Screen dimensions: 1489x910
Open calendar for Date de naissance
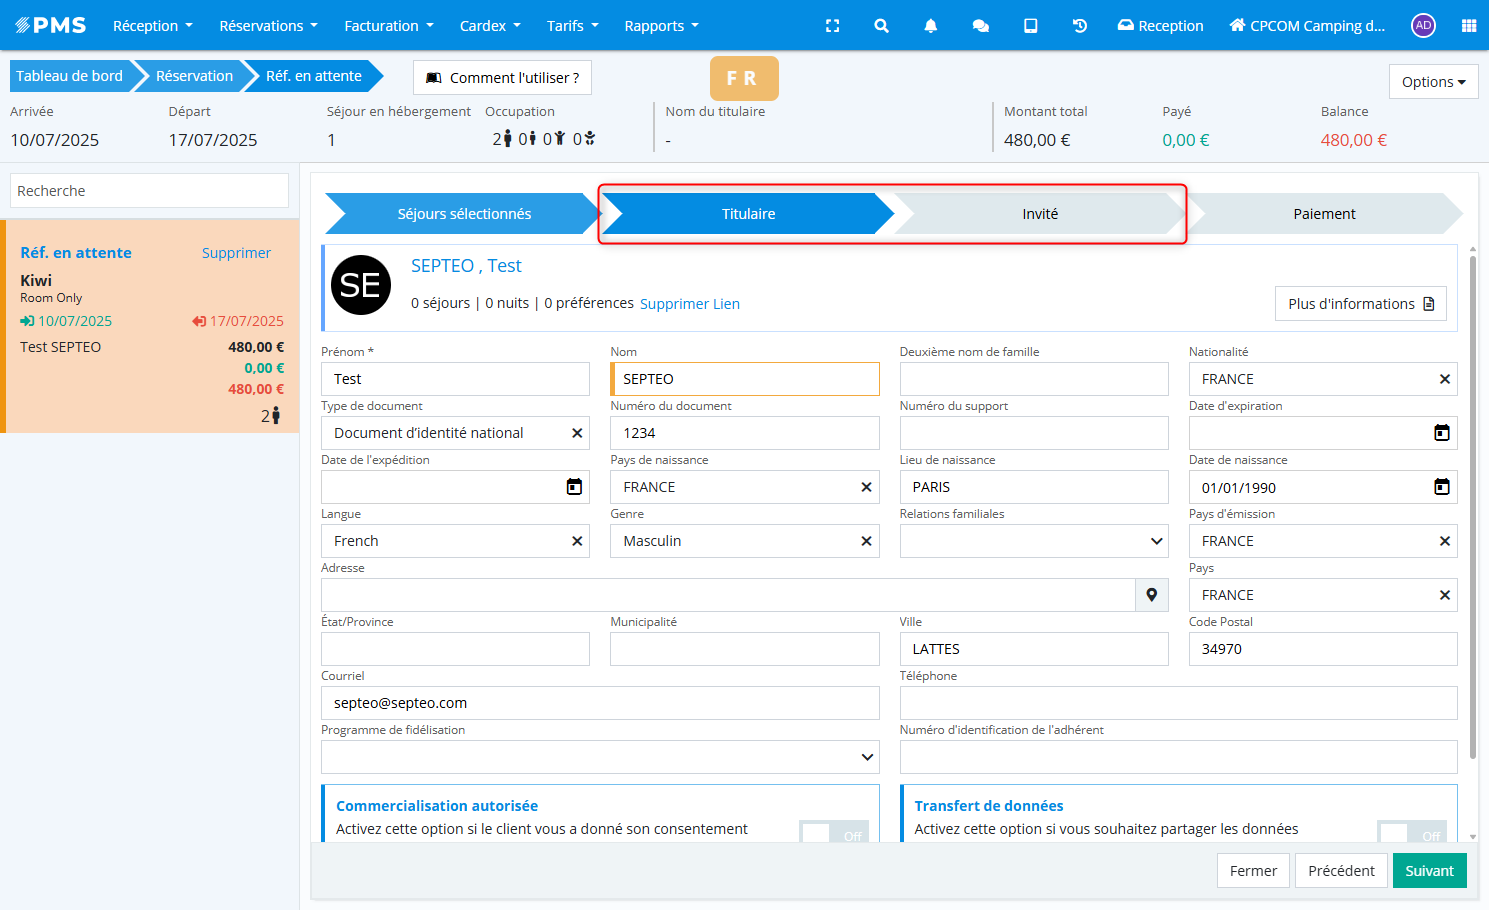[x=1441, y=487]
